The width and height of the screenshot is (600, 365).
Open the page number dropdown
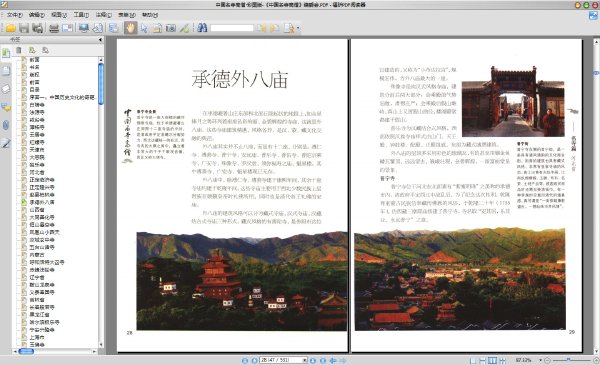tap(305, 360)
